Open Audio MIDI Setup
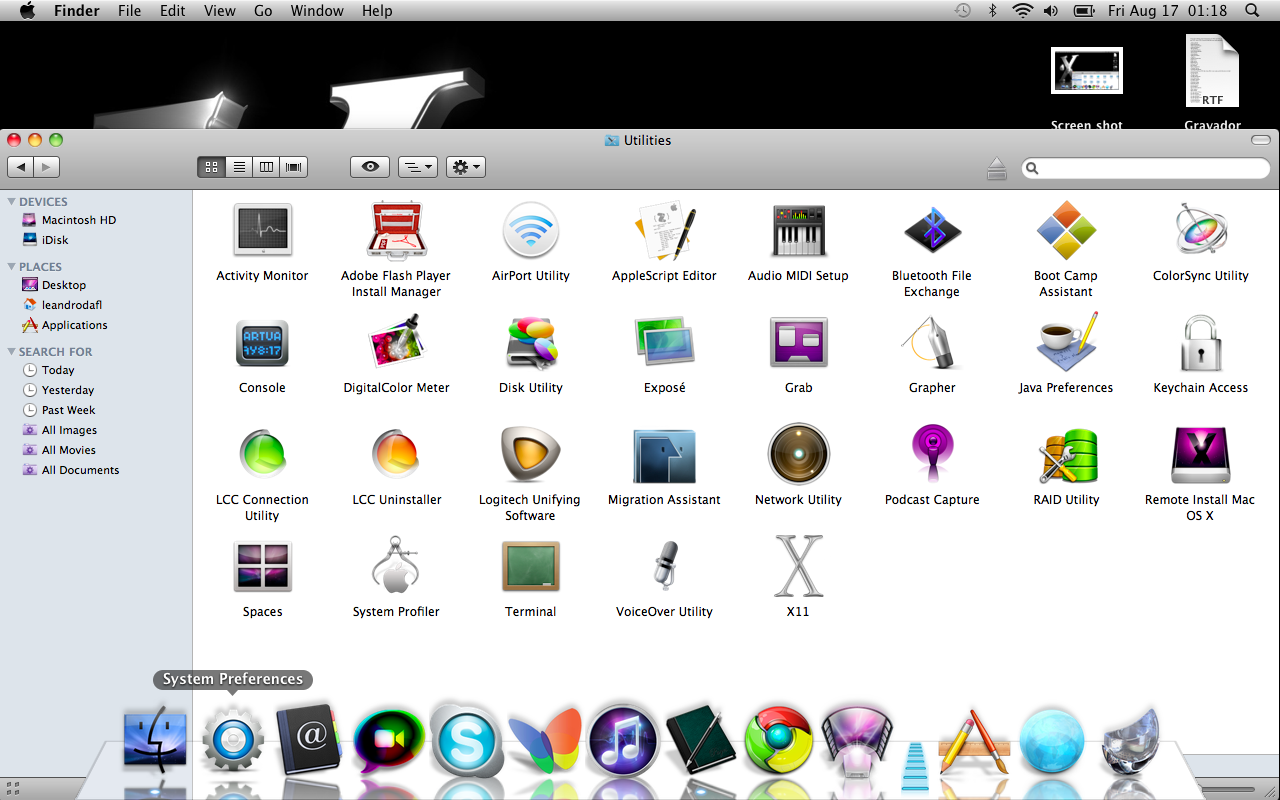 coord(798,231)
